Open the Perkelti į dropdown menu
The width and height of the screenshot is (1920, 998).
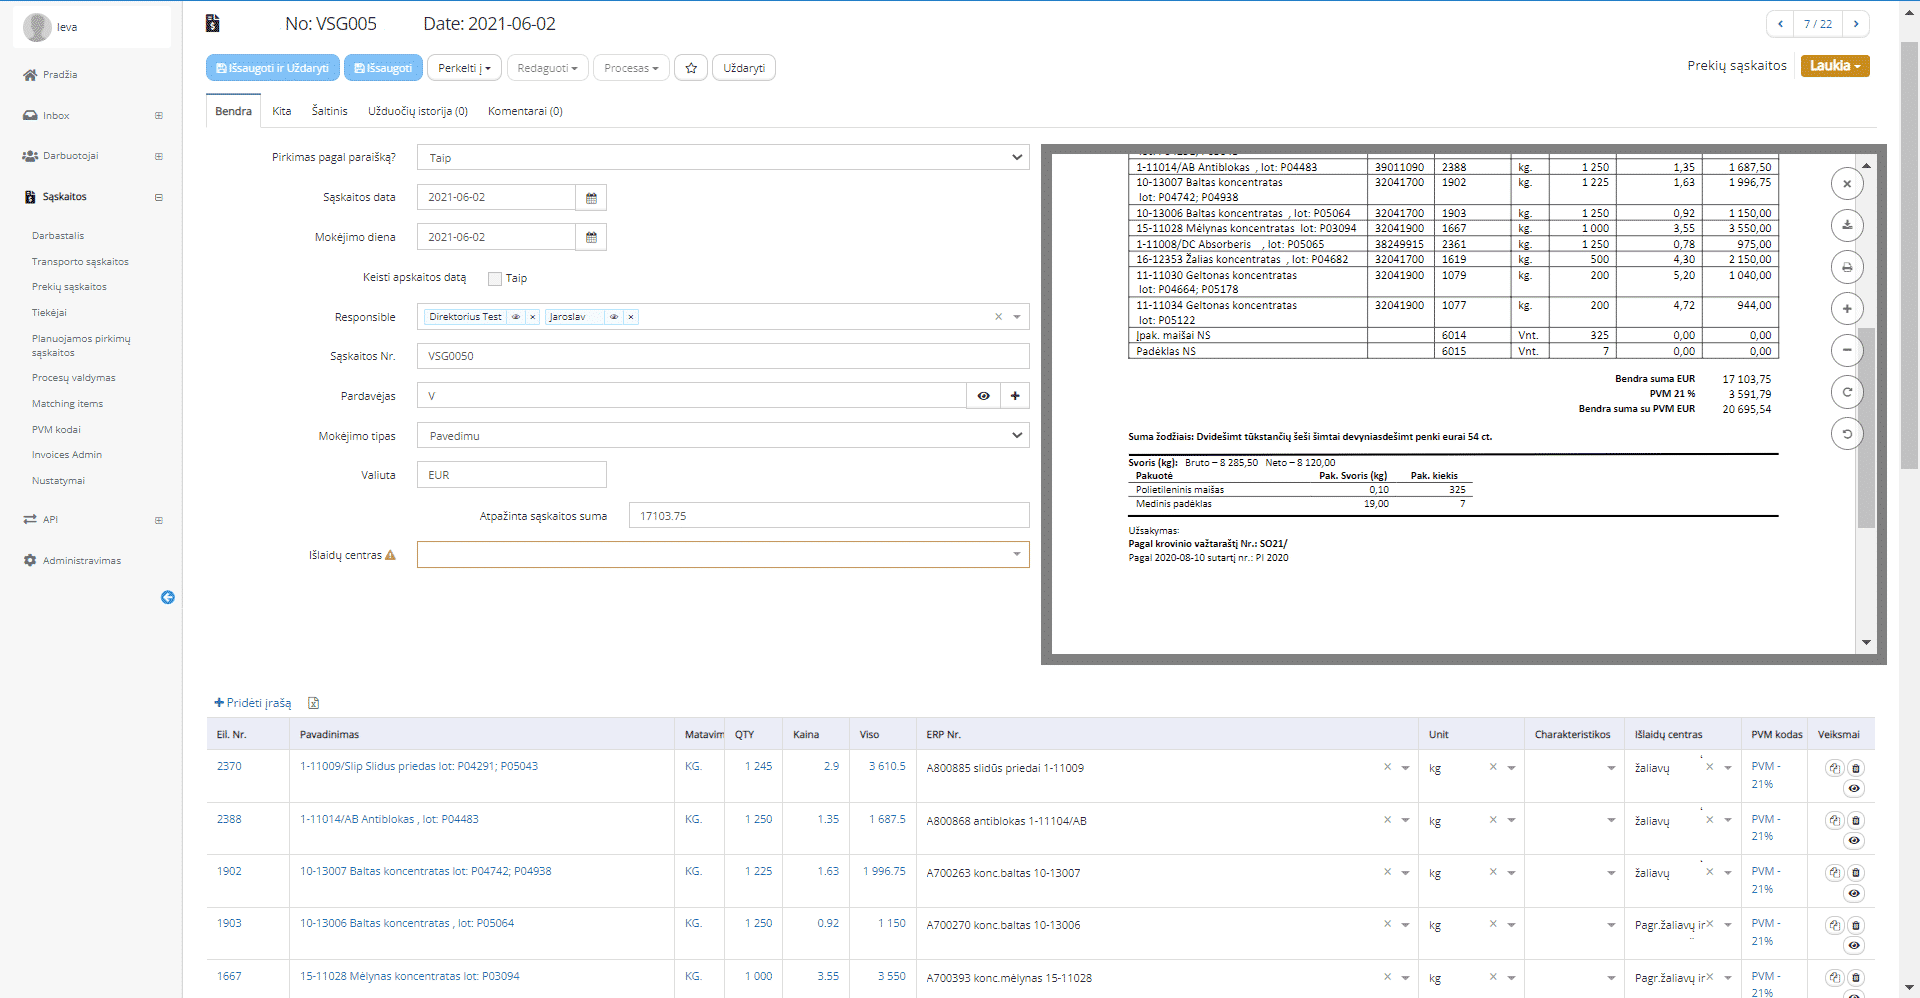click(x=464, y=68)
